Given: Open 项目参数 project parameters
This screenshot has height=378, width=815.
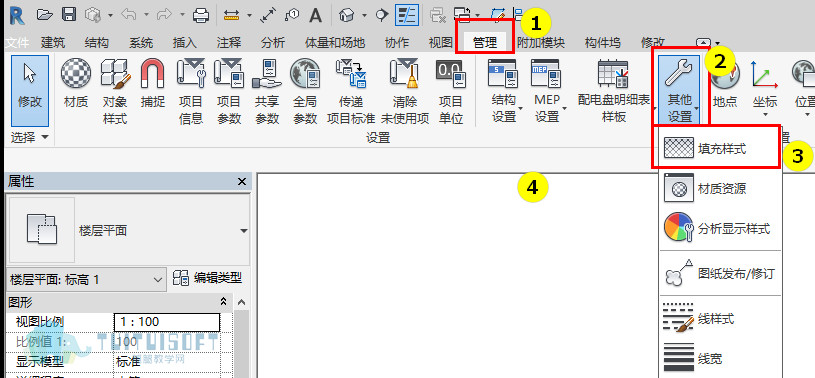Looking at the screenshot, I should tap(229, 91).
